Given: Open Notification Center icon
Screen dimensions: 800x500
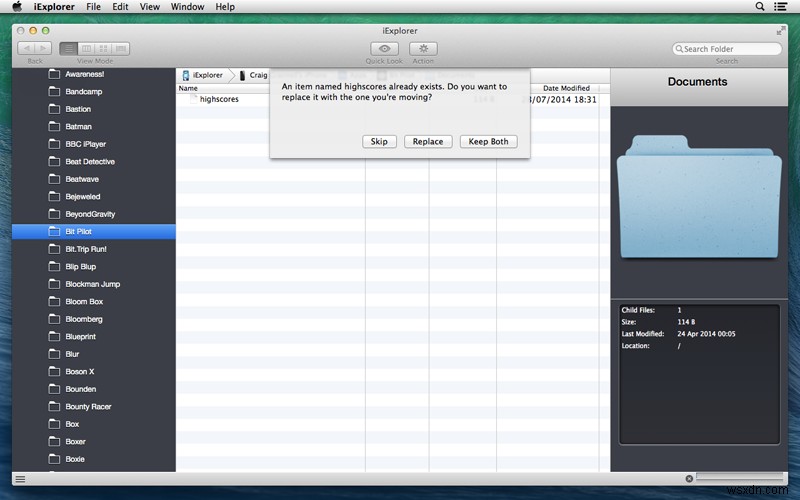Looking at the screenshot, I should (780, 7).
